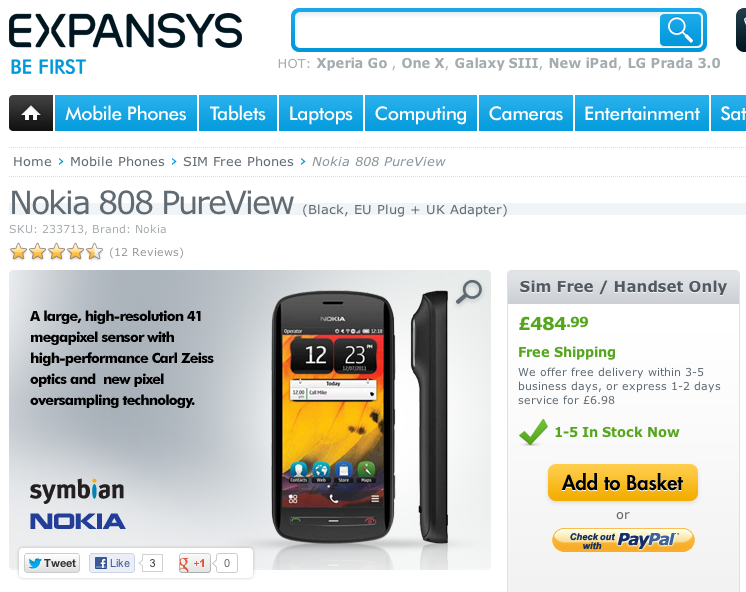
Task: Click the search magnifier button
Action: click(680, 30)
